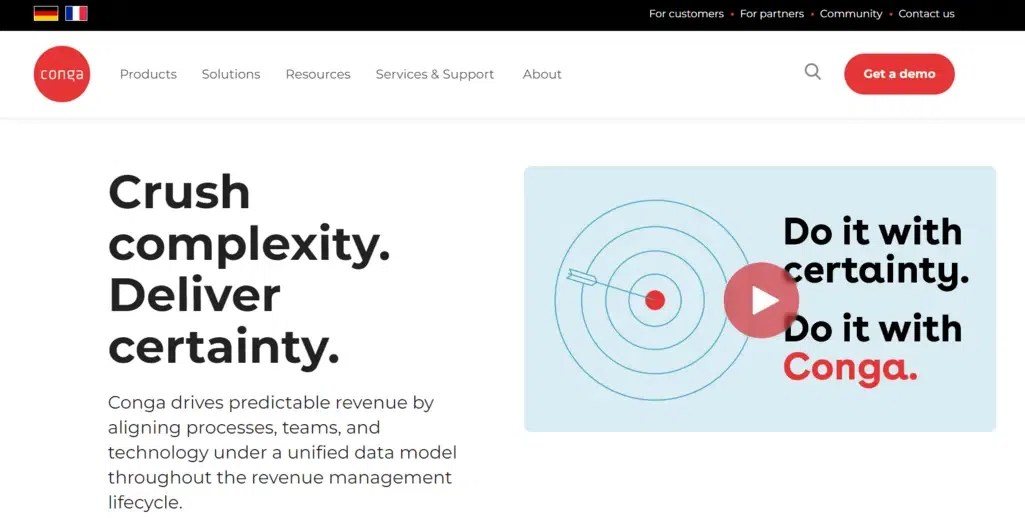
Task: Open the About menu
Action: pos(542,75)
